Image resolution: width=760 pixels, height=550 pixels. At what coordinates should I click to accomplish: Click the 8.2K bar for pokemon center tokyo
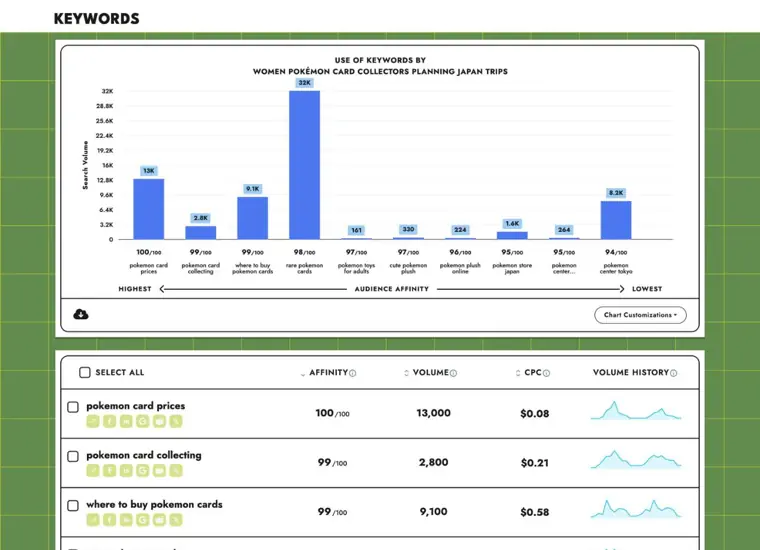[x=616, y=220]
